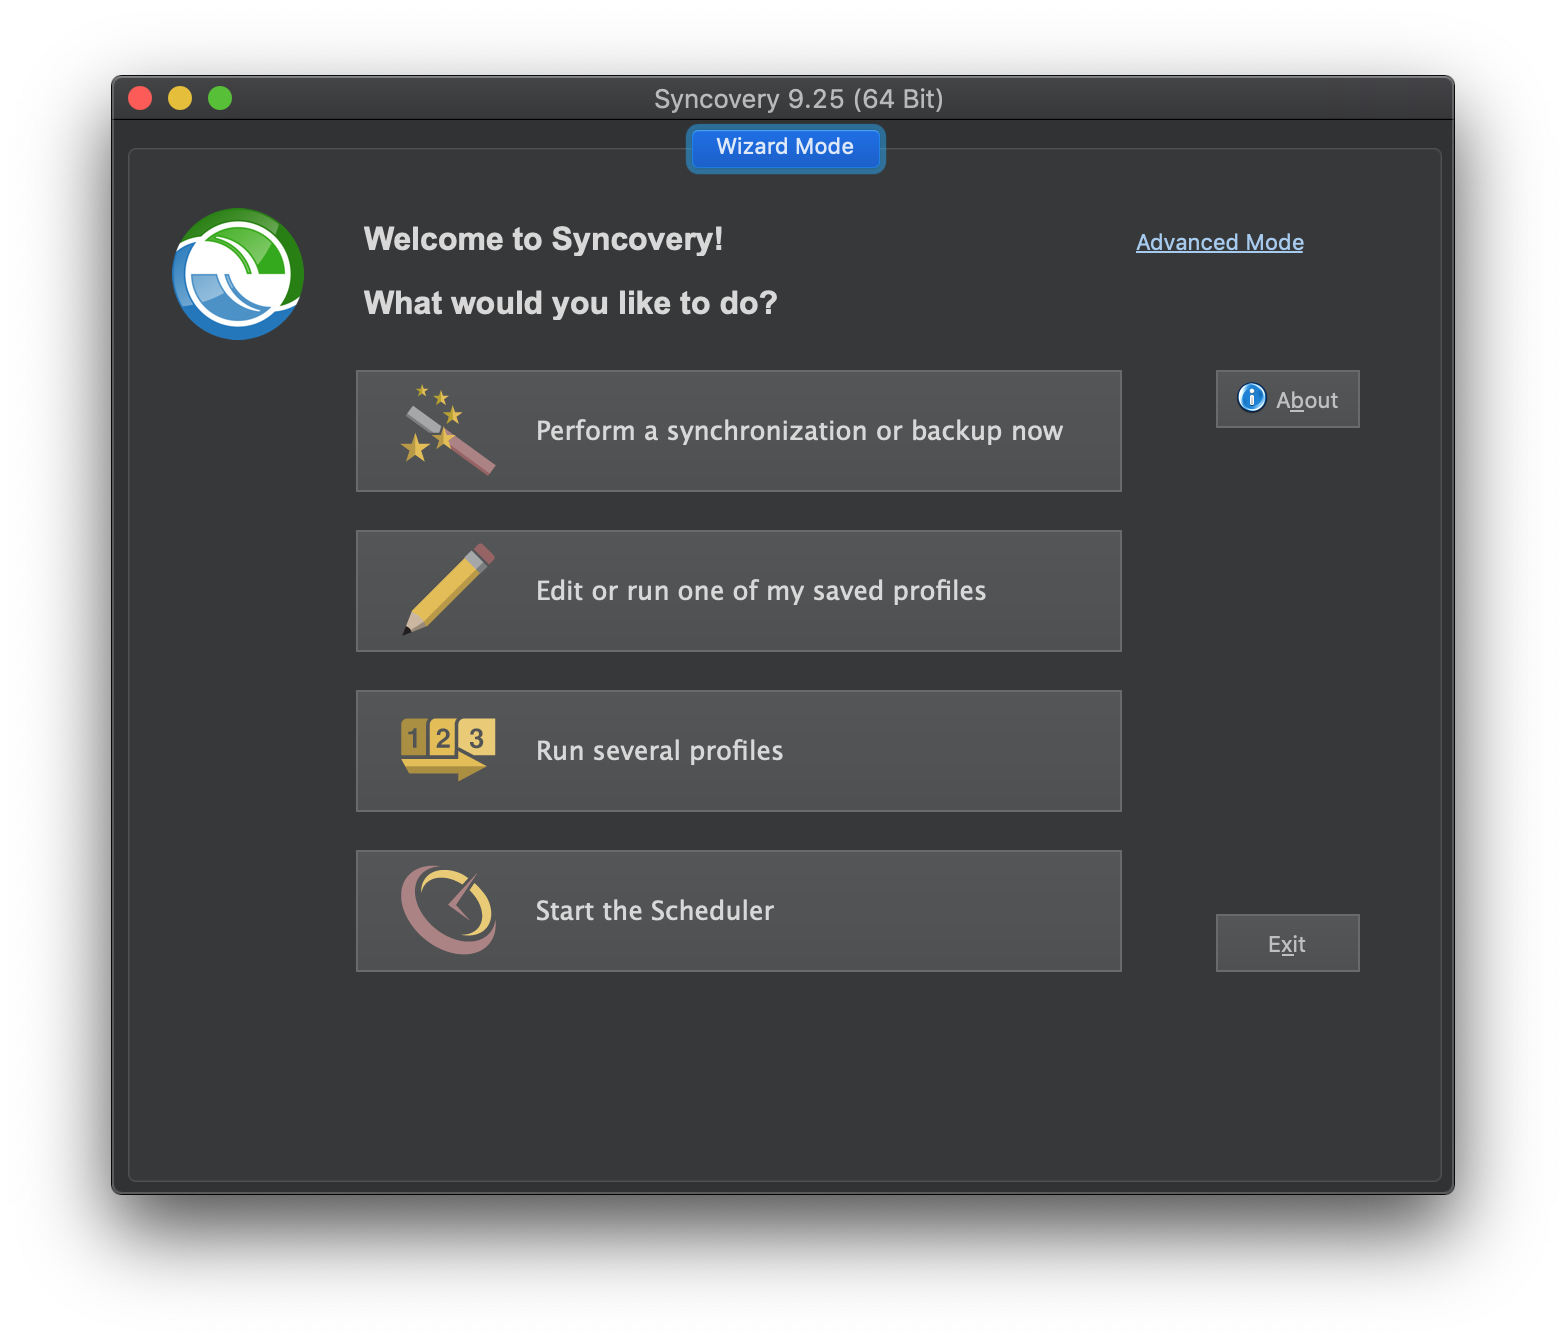The height and width of the screenshot is (1342, 1566).
Task: Minimize the window with the yellow button
Action: [x=180, y=98]
